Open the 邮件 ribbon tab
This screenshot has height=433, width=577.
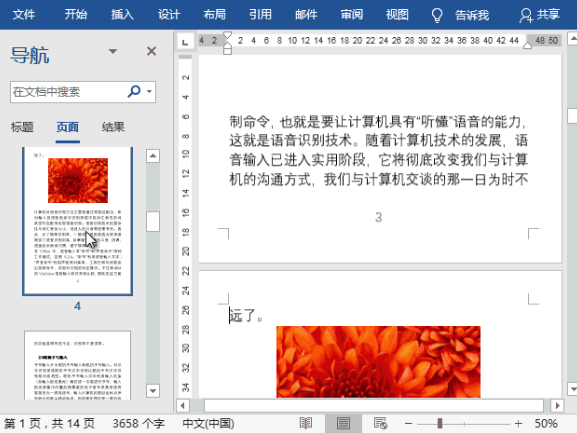click(x=306, y=15)
